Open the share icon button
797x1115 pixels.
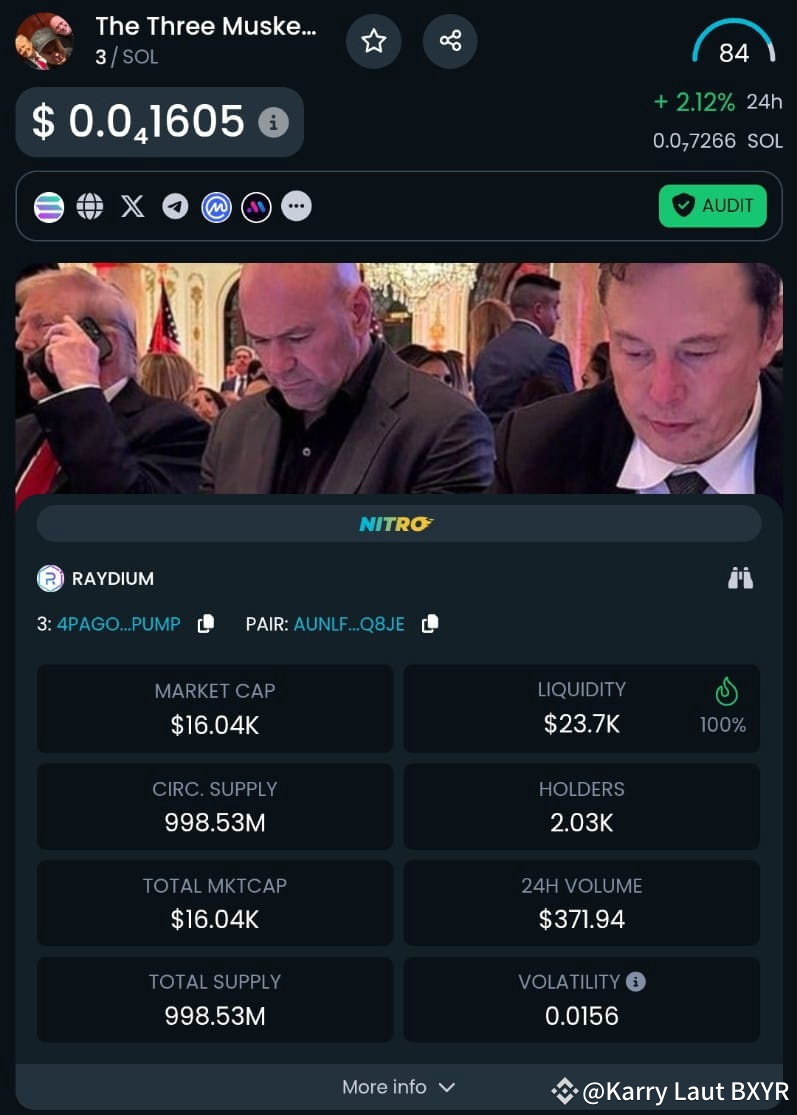pos(450,41)
